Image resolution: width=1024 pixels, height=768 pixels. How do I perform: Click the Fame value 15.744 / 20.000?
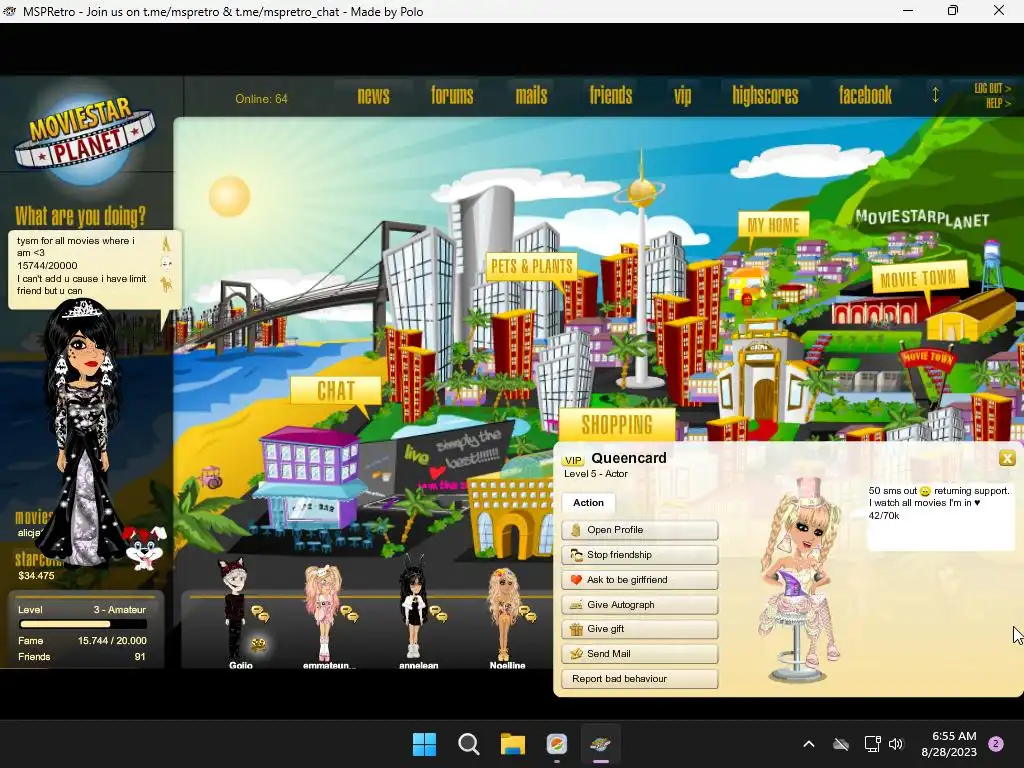[x=112, y=641]
